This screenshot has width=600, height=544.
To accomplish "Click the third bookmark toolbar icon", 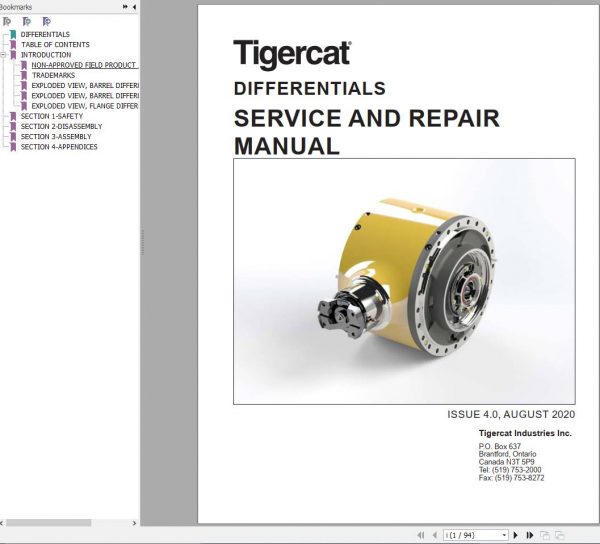I will click(x=46, y=21).
